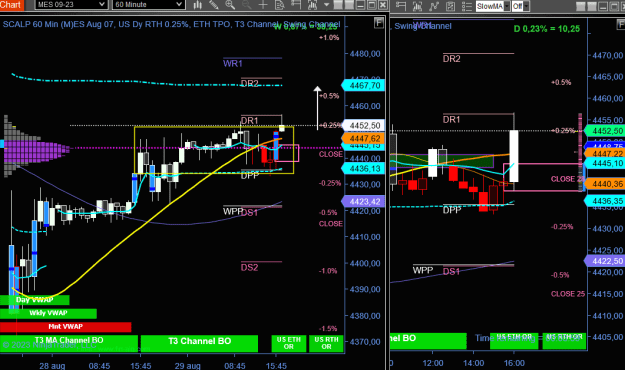Click the purple TPO volume profile
Viewport: 625px width, 370px height.
[36, 147]
